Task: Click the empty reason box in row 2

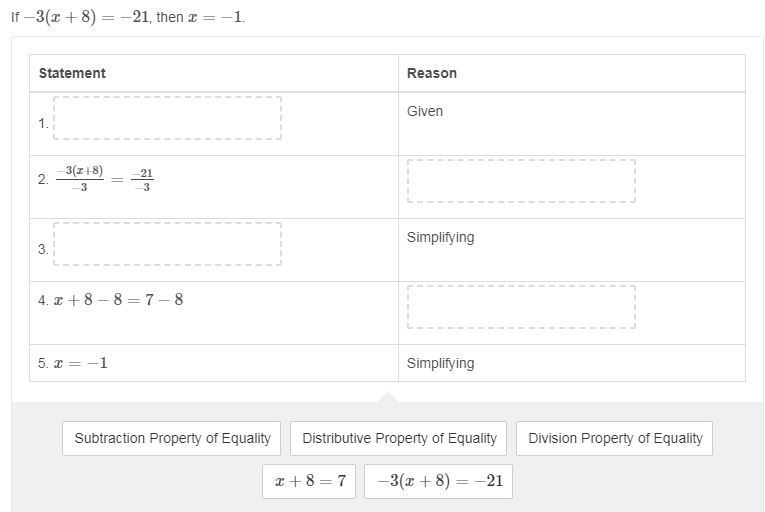Action: (521, 181)
